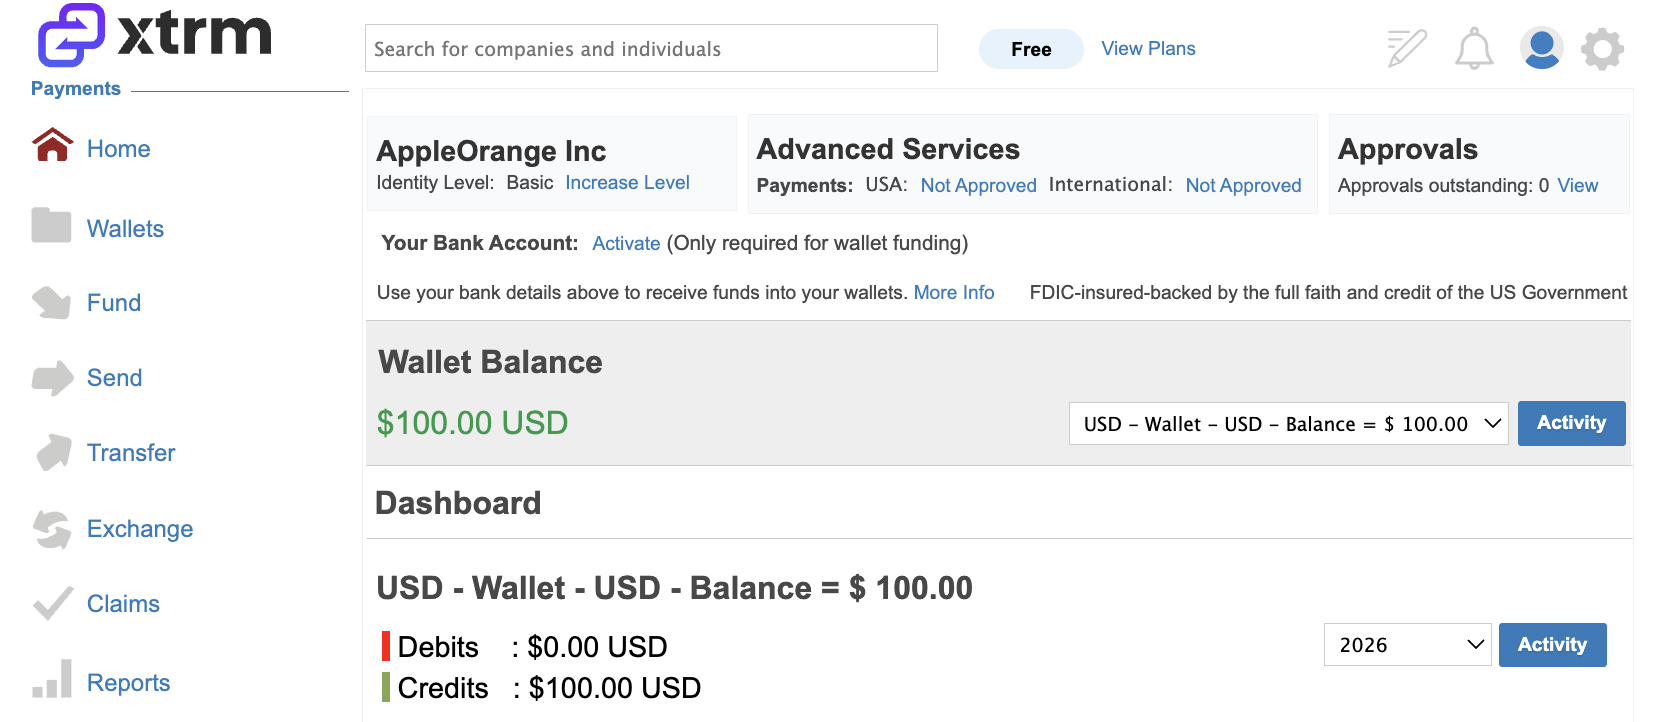The width and height of the screenshot is (1658, 722).
Task: Click Activate bank account link
Action: [x=626, y=243]
